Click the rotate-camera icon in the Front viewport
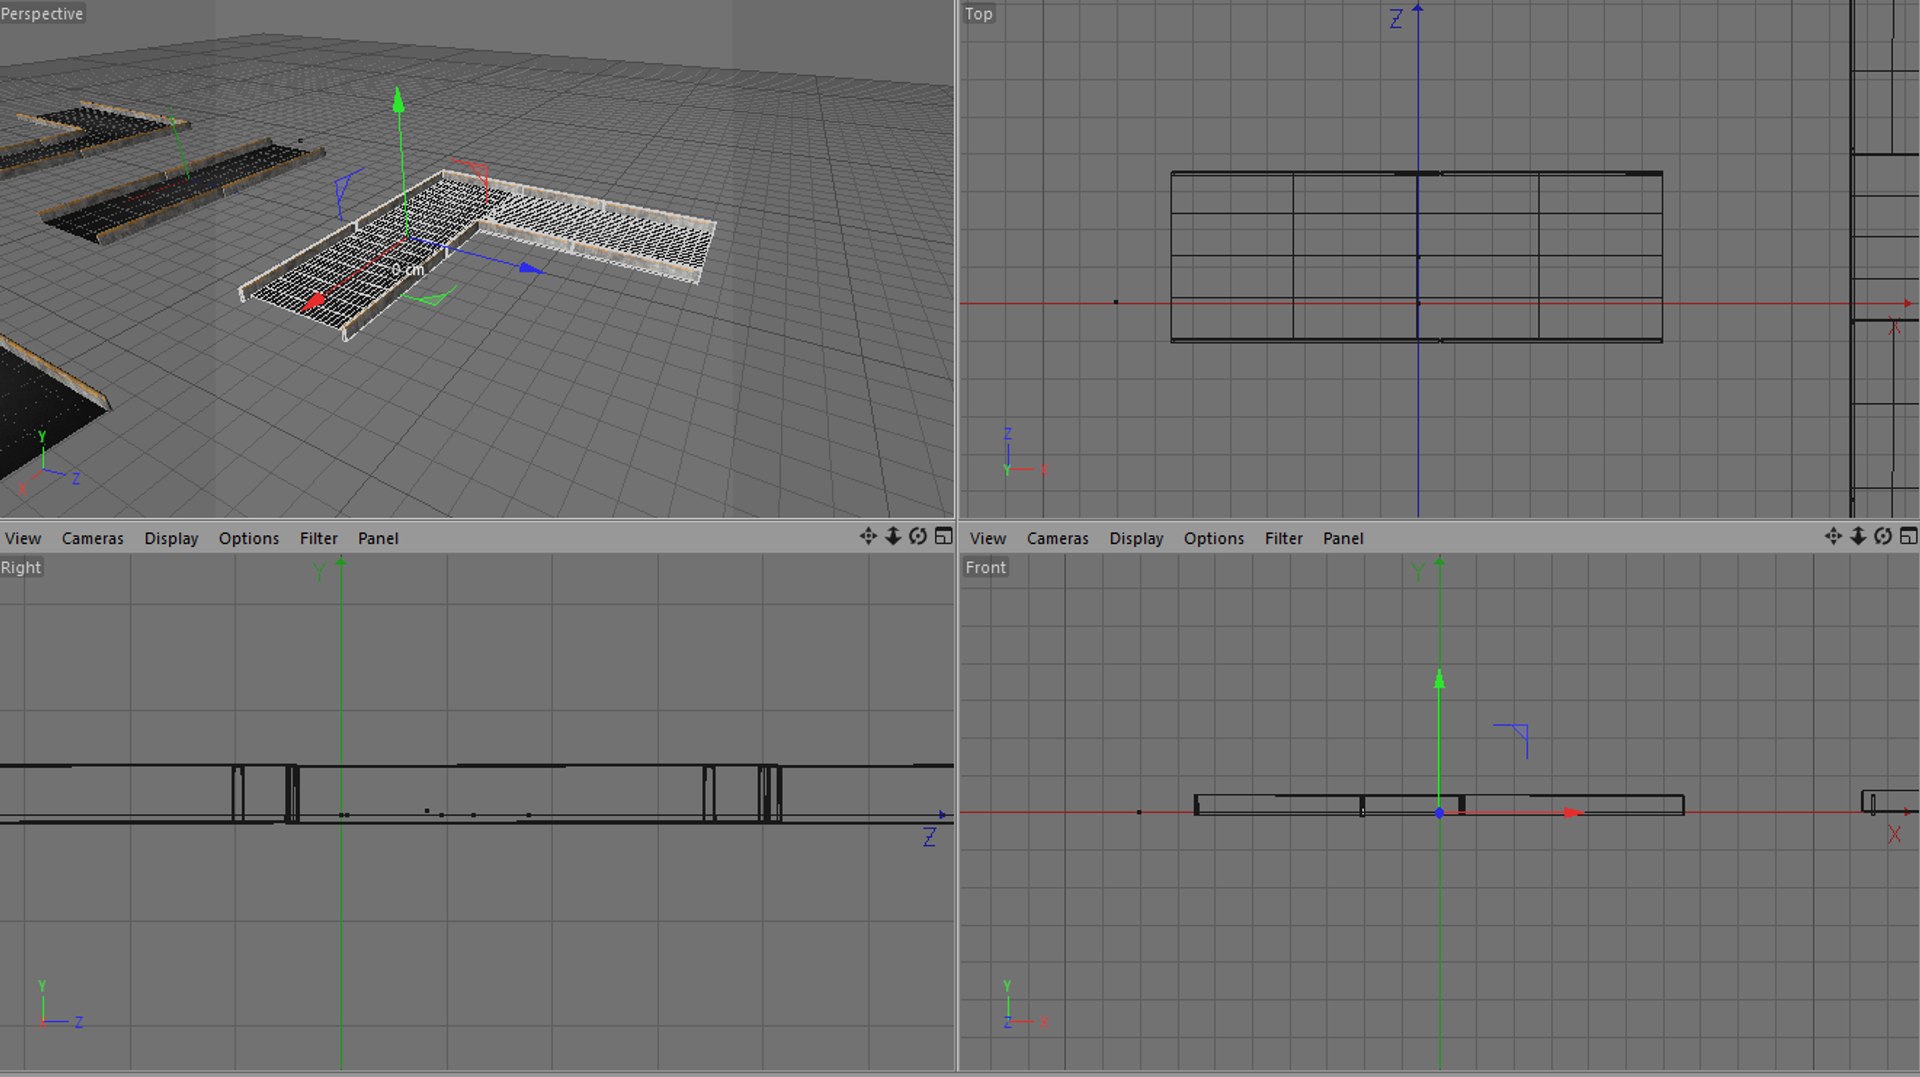The image size is (1920, 1077). (1883, 536)
